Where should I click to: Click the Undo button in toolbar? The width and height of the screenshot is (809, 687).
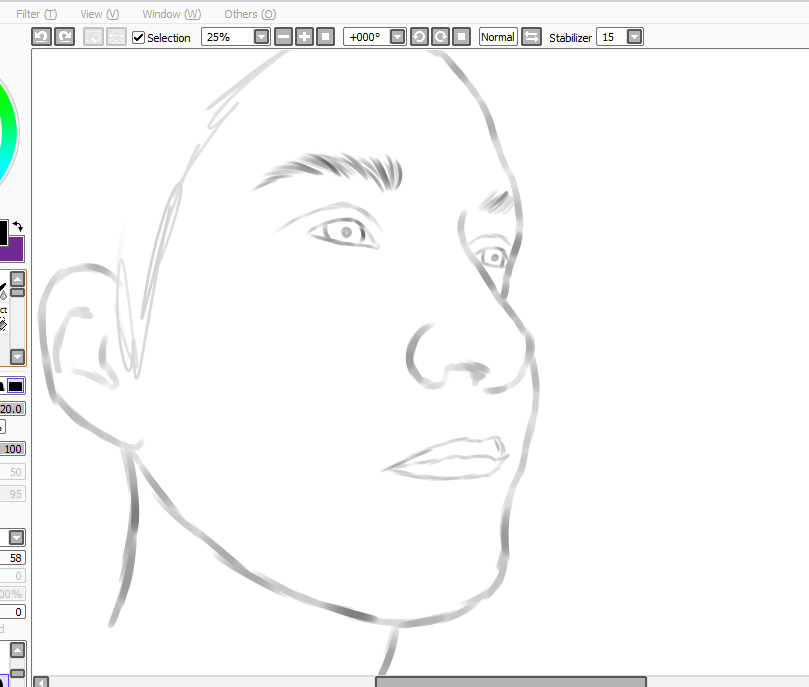tap(41, 37)
